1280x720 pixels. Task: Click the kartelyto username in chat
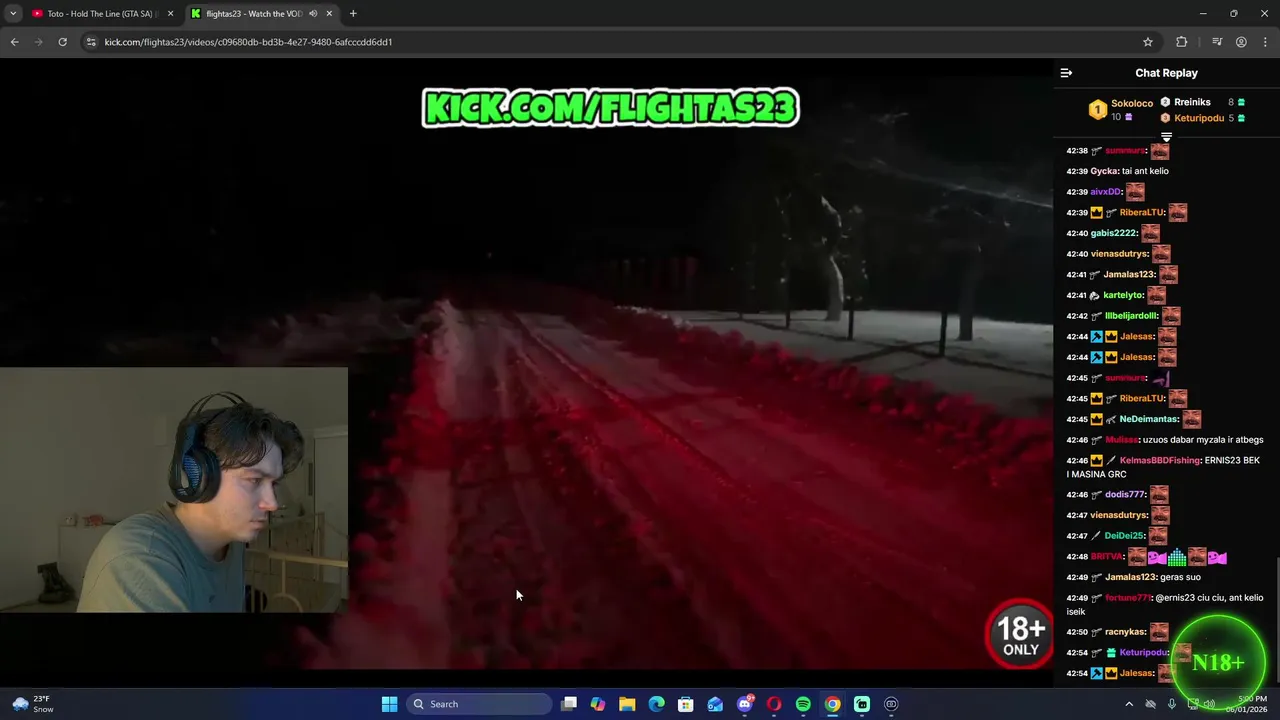1123,295
